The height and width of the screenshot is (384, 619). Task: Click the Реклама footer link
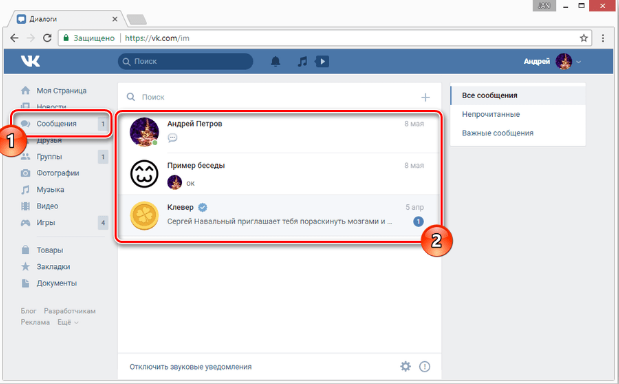click(35, 322)
